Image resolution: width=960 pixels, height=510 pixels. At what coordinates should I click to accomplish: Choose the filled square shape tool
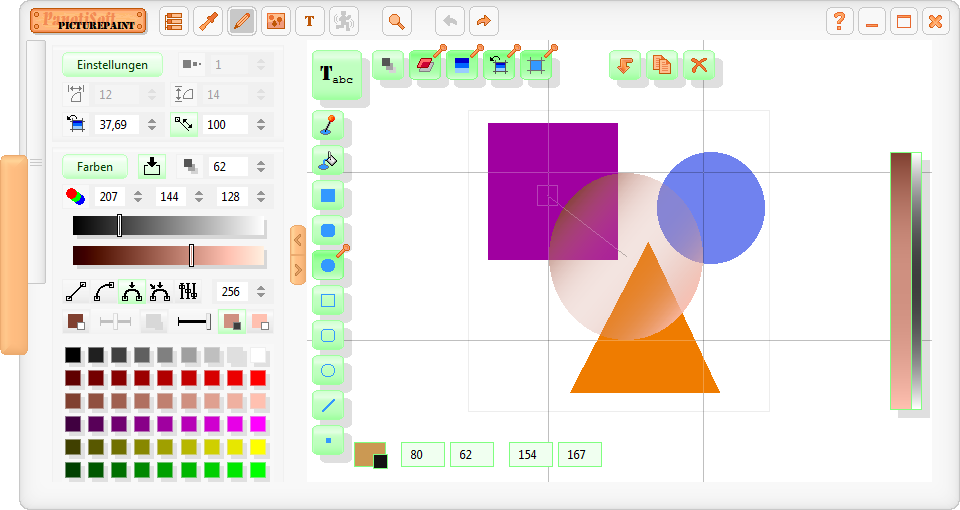click(328, 195)
